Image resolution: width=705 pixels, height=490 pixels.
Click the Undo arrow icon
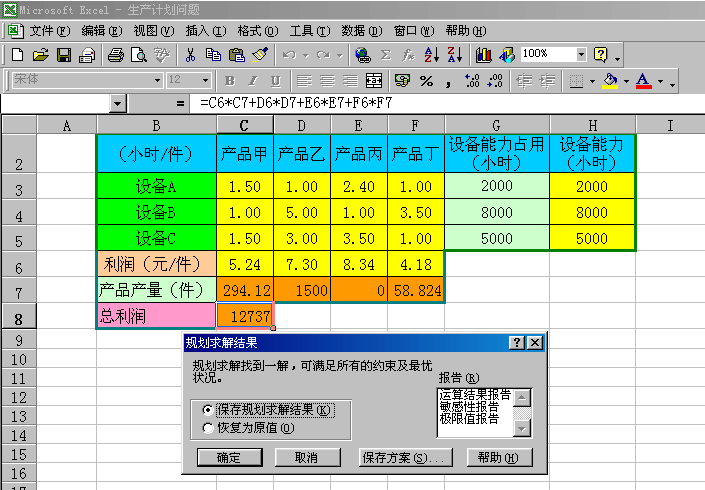coord(289,55)
